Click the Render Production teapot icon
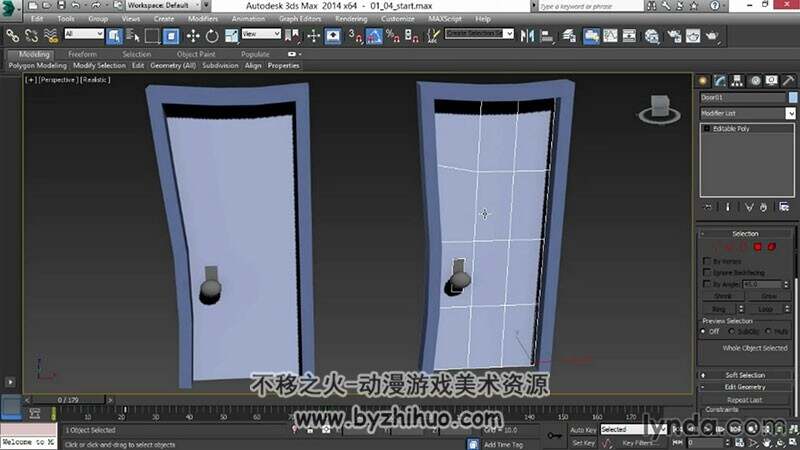 point(712,36)
